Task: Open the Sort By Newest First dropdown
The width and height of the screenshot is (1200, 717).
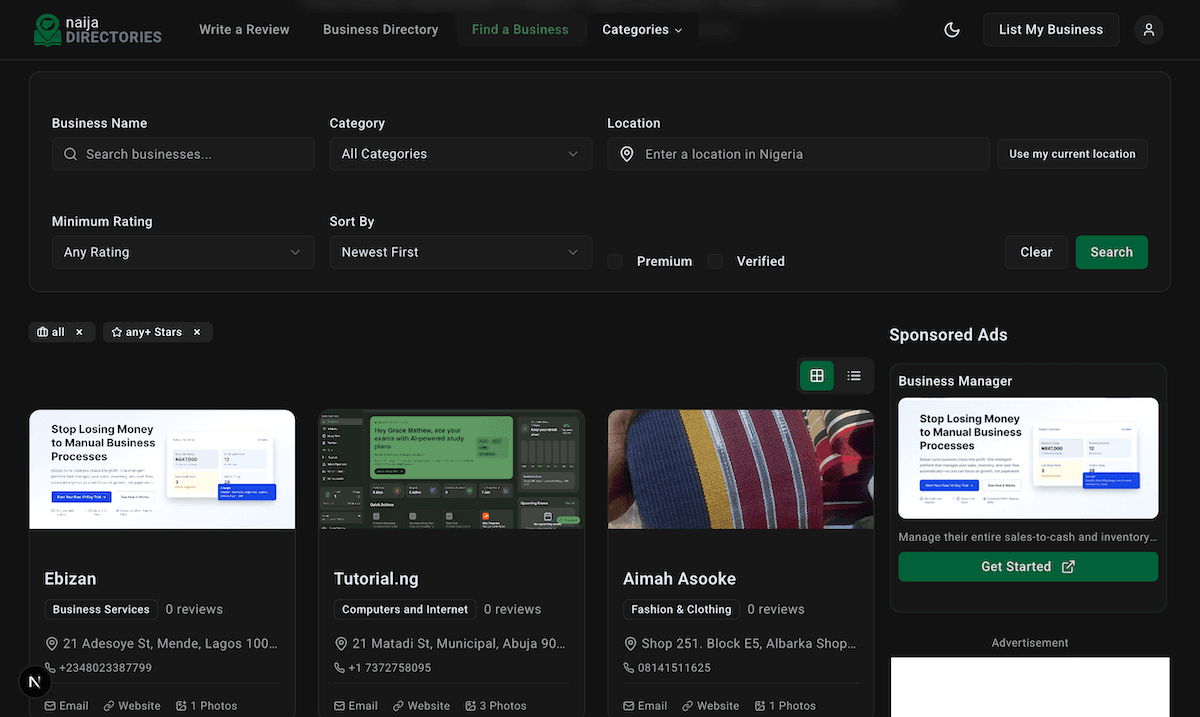Action: coord(460,252)
